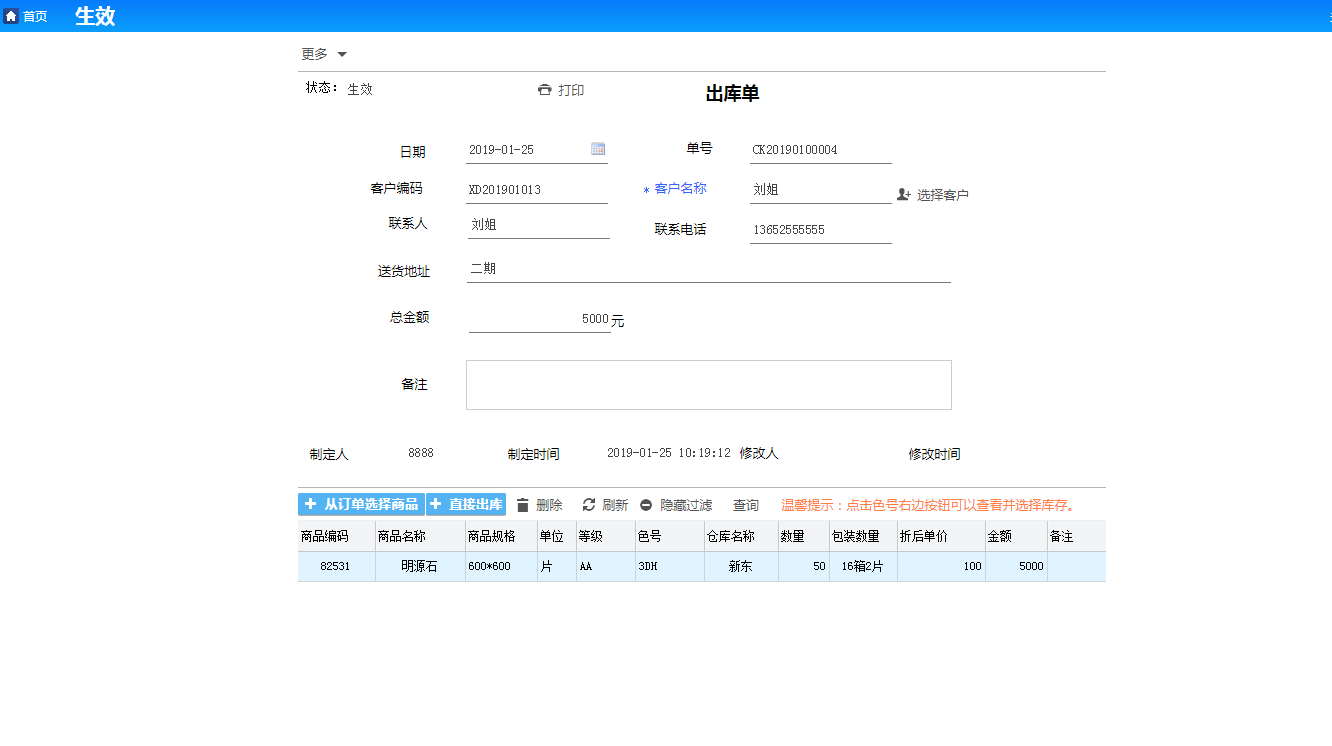Click the amount cell showing 5000 in table
Image resolution: width=1332 pixels, height=746 pixels.
coord(1017,566)
